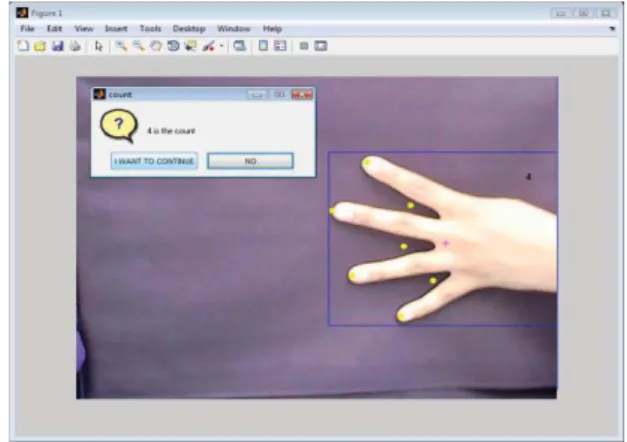Minimize the Figure 1 window
The height and width of the screenshot is (442, 627).
[561, 14]
